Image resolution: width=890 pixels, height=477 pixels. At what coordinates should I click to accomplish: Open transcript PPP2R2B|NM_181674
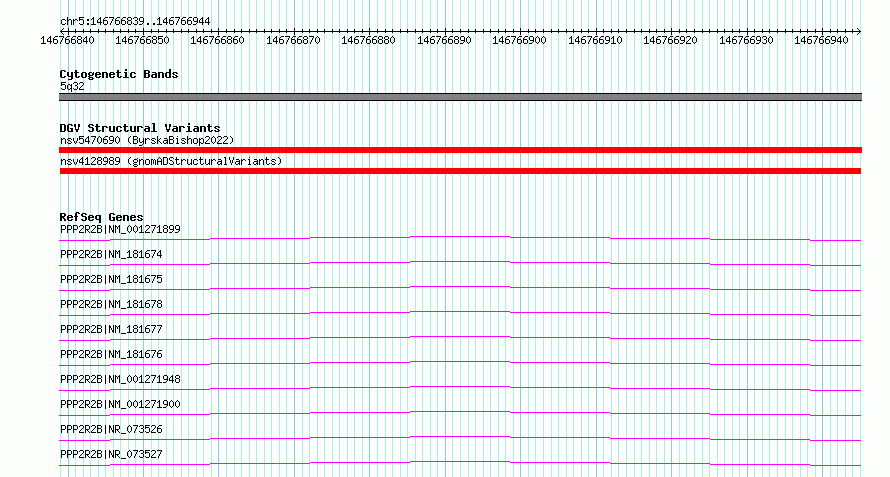(111, 254)
